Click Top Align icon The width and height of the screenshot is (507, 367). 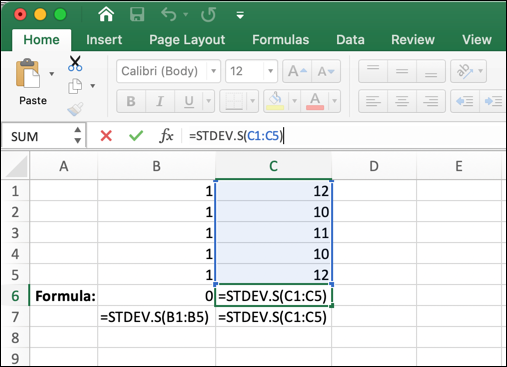click(x=373, y=71)
